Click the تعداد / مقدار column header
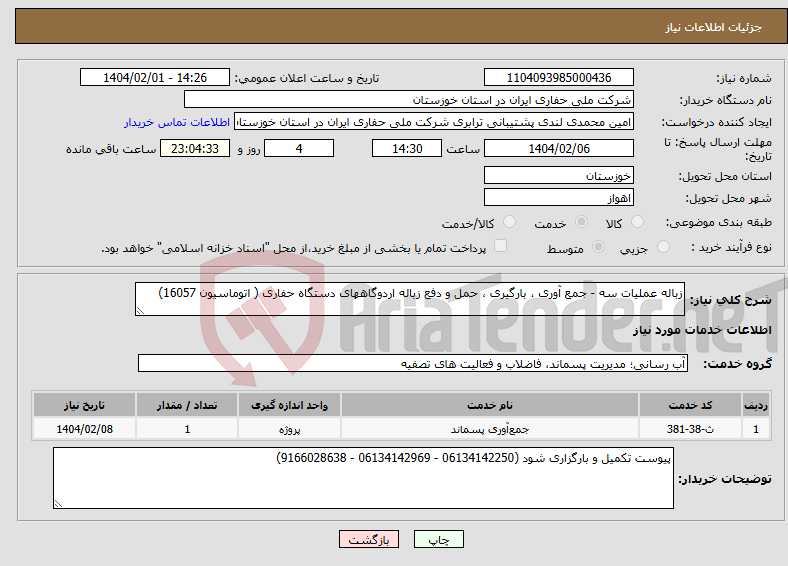788x566 pixels. pos(187,405)
